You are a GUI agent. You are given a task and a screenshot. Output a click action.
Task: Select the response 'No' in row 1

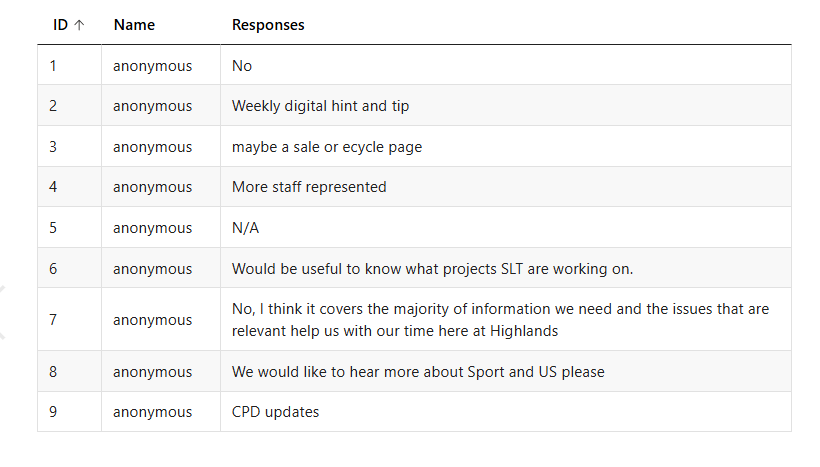(242, 66)
